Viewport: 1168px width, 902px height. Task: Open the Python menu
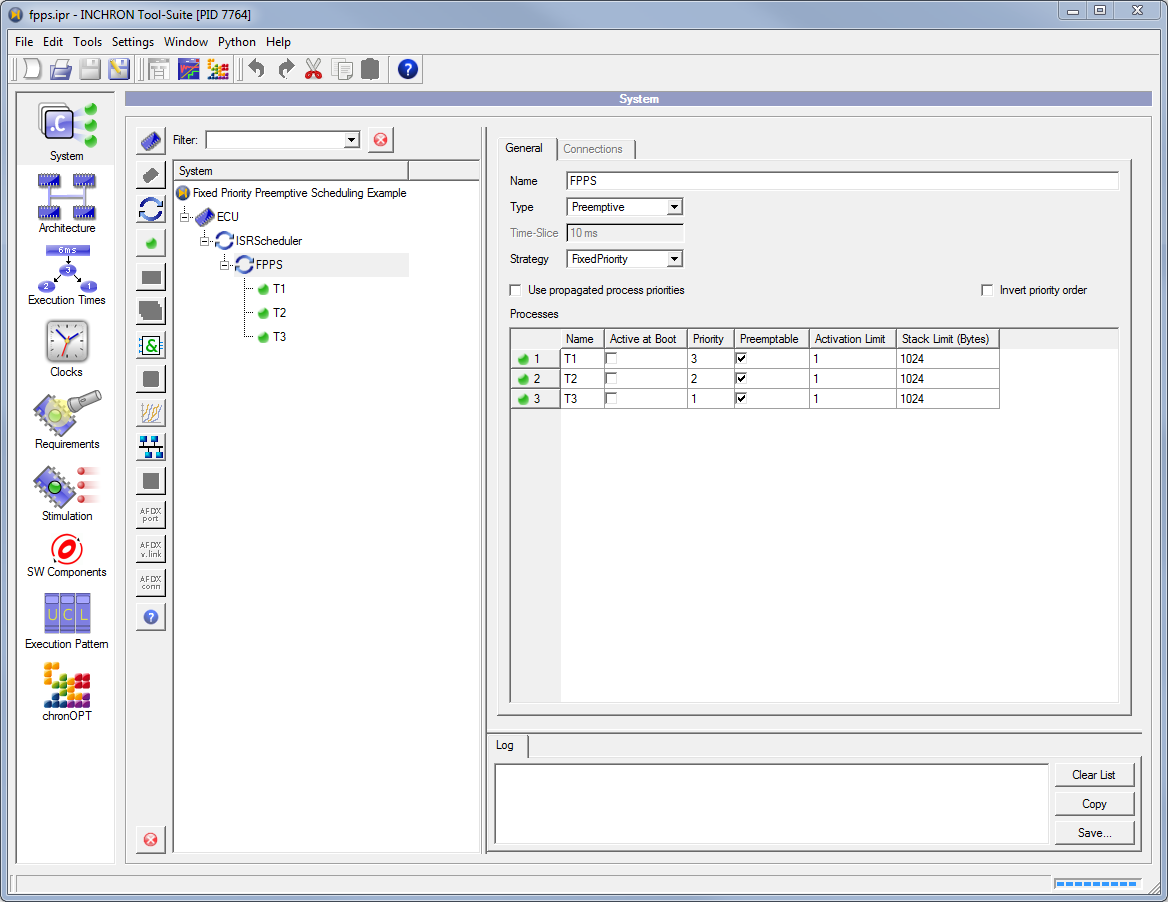(237, 42)
